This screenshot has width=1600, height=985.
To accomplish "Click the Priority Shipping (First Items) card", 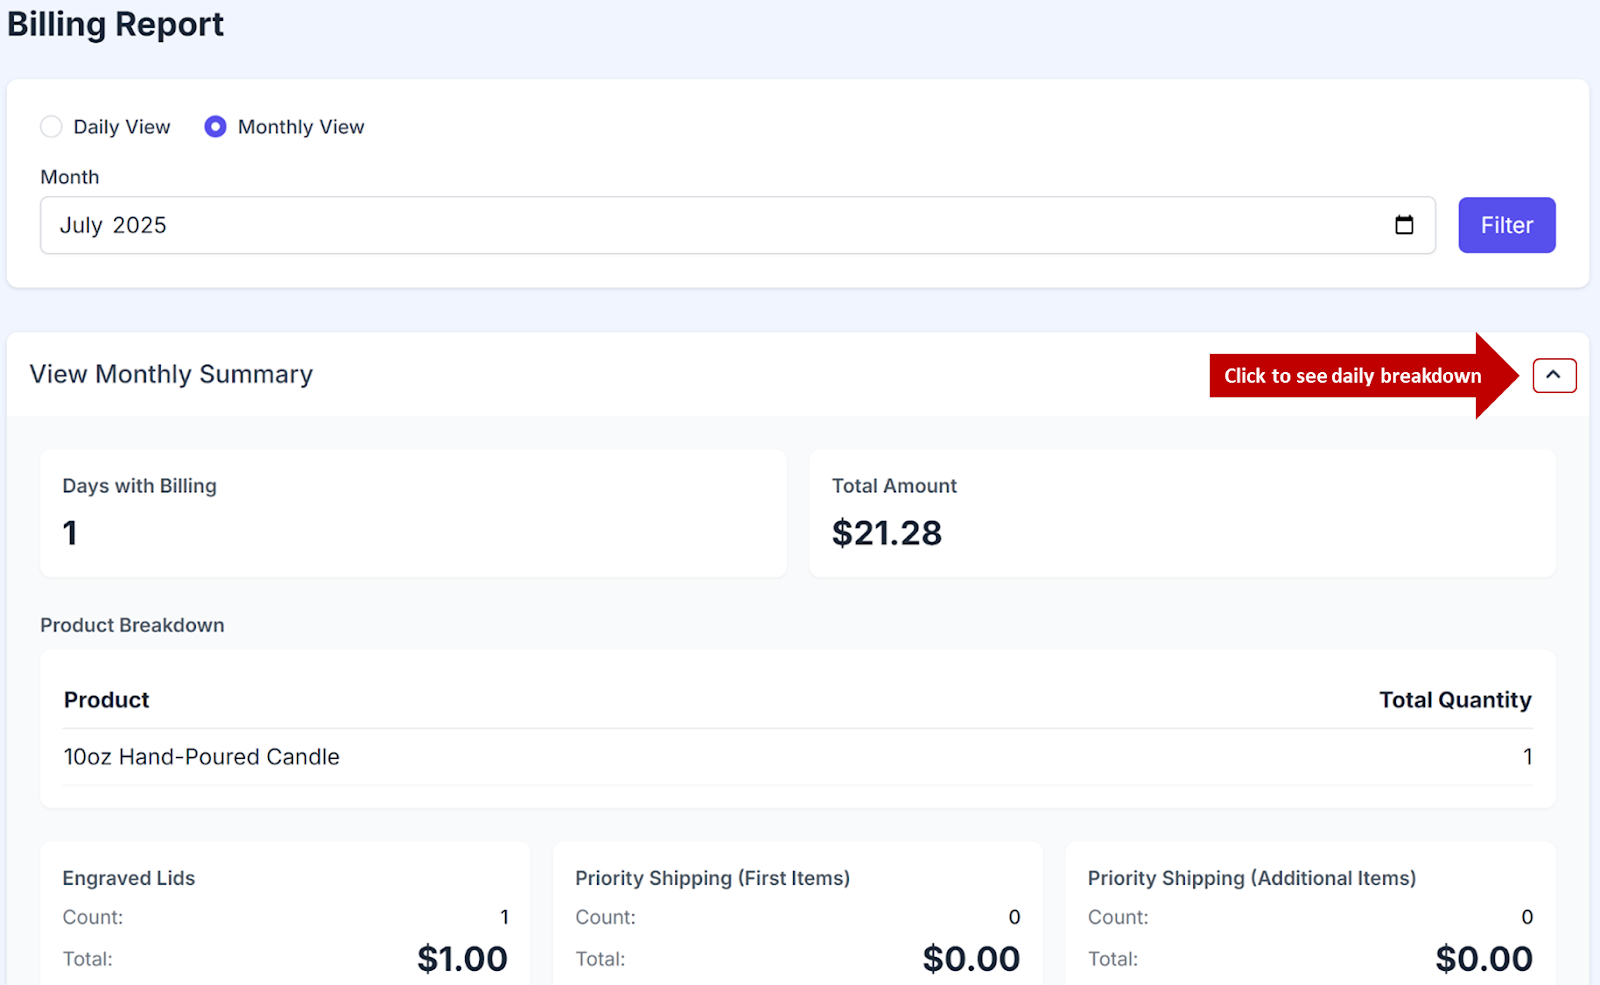I will click(798, 915).
